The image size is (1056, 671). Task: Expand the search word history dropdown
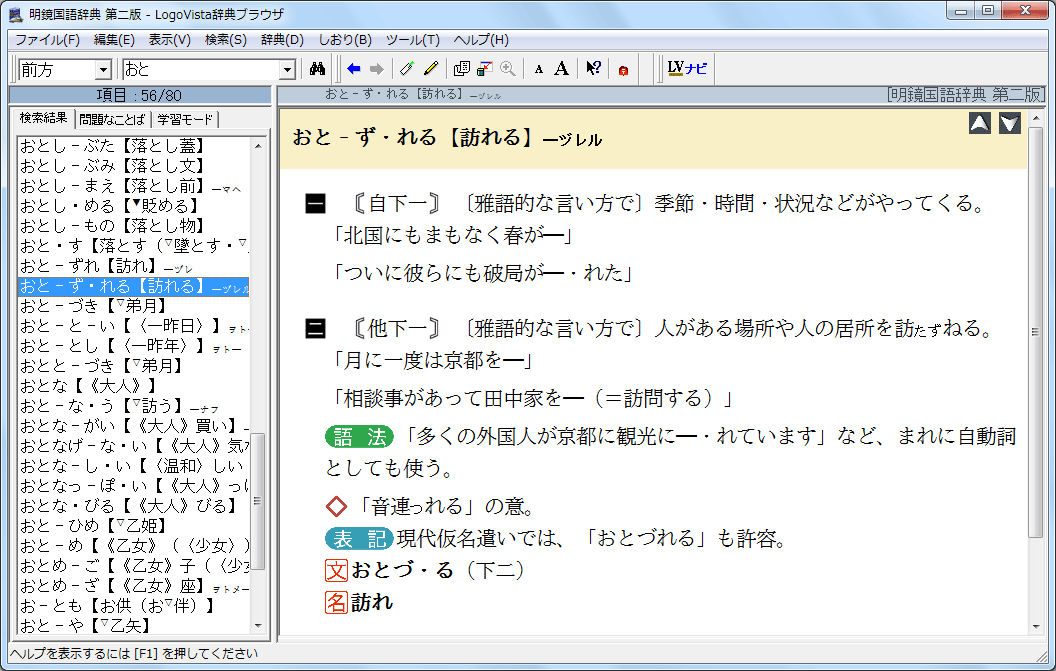(288, 70)
